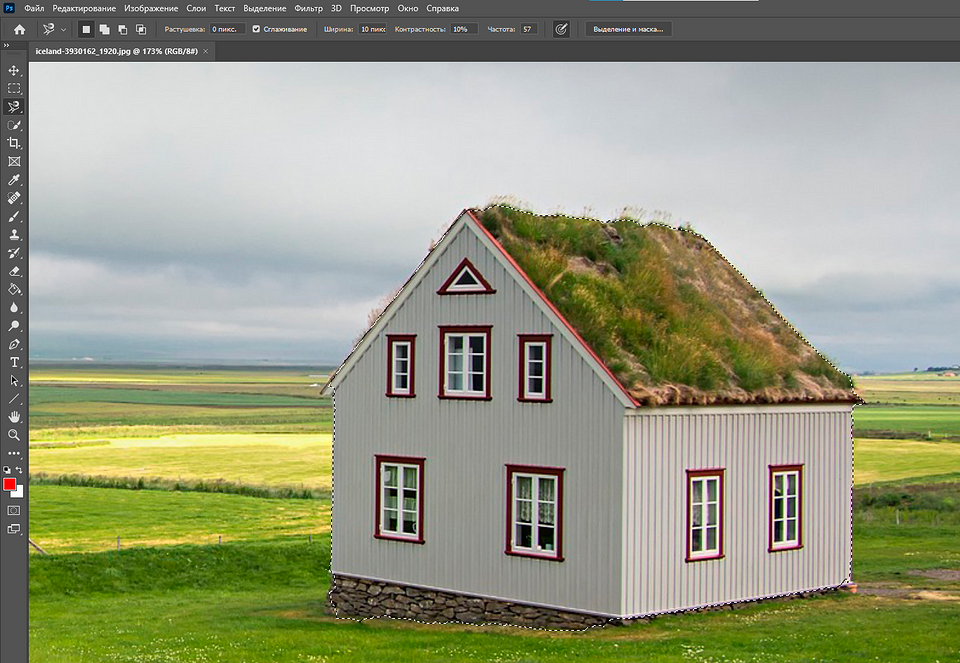Select the Clone Stamp tool

(14, 235)
